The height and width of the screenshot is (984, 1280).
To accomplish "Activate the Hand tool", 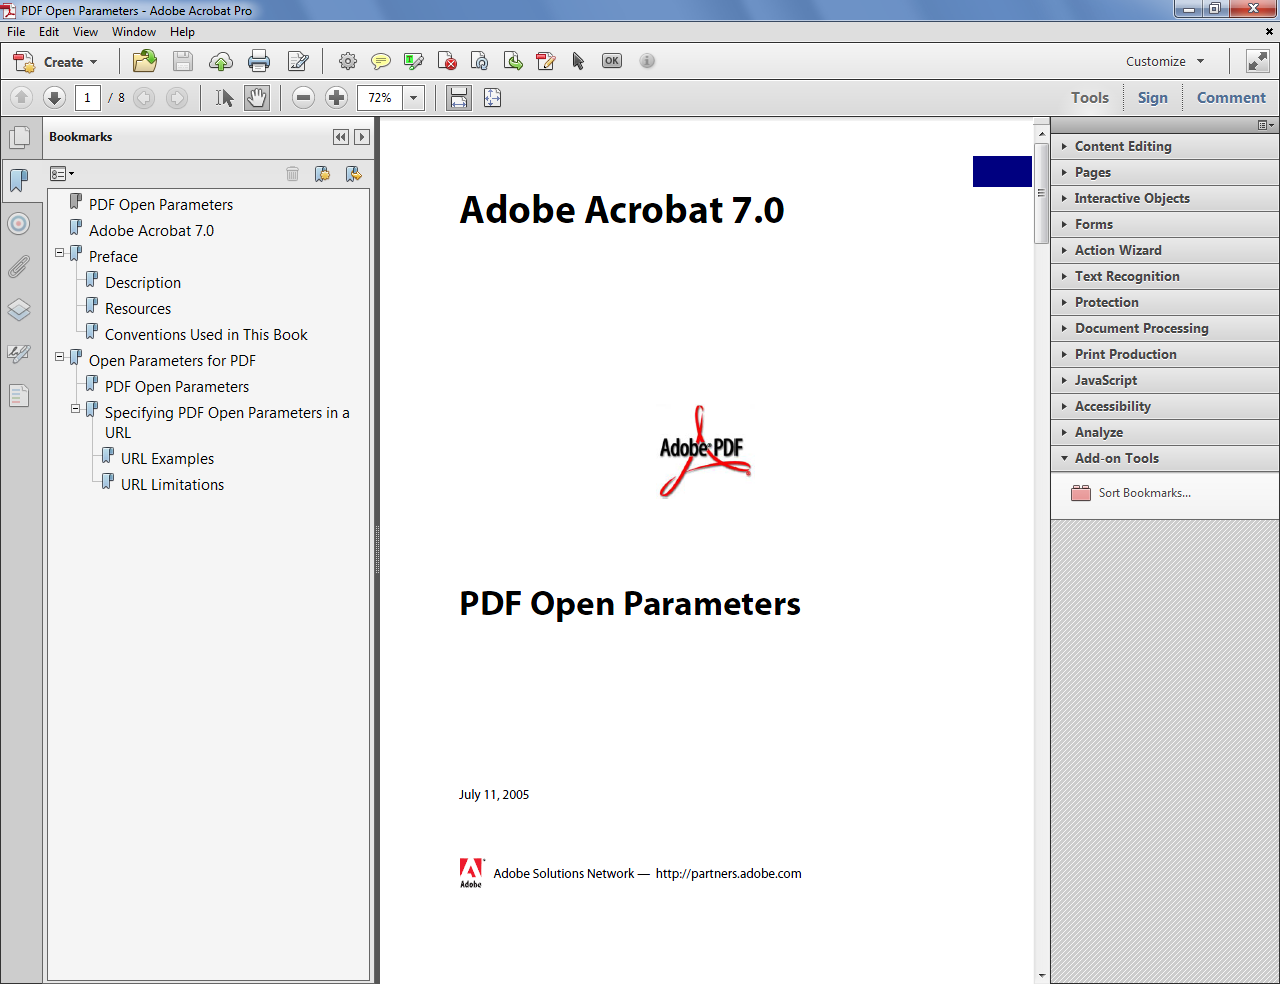I will (257, 97).
